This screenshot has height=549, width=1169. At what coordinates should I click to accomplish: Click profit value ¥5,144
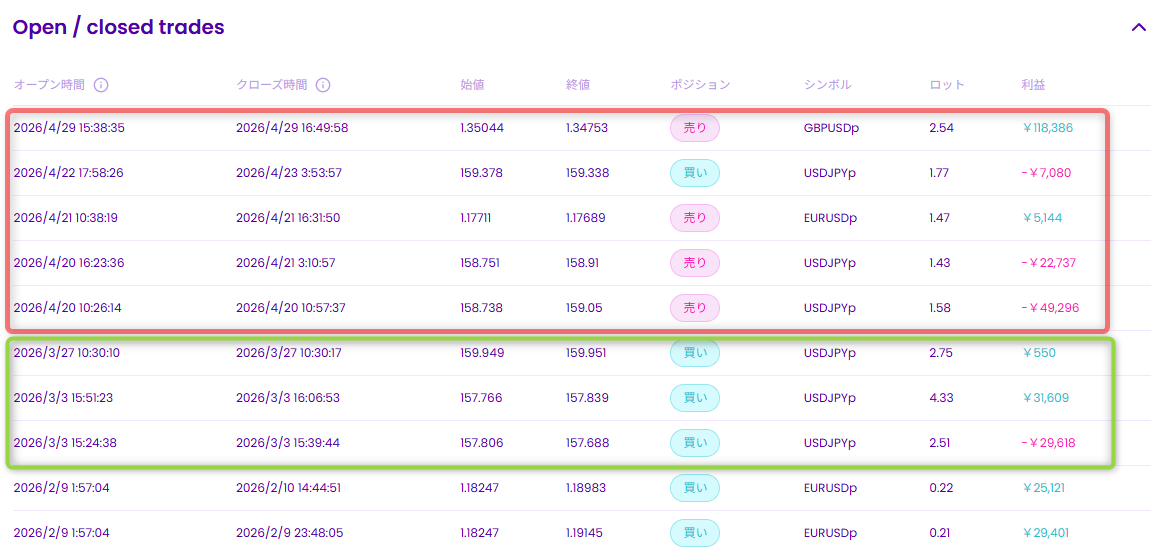click(1042, 218)
